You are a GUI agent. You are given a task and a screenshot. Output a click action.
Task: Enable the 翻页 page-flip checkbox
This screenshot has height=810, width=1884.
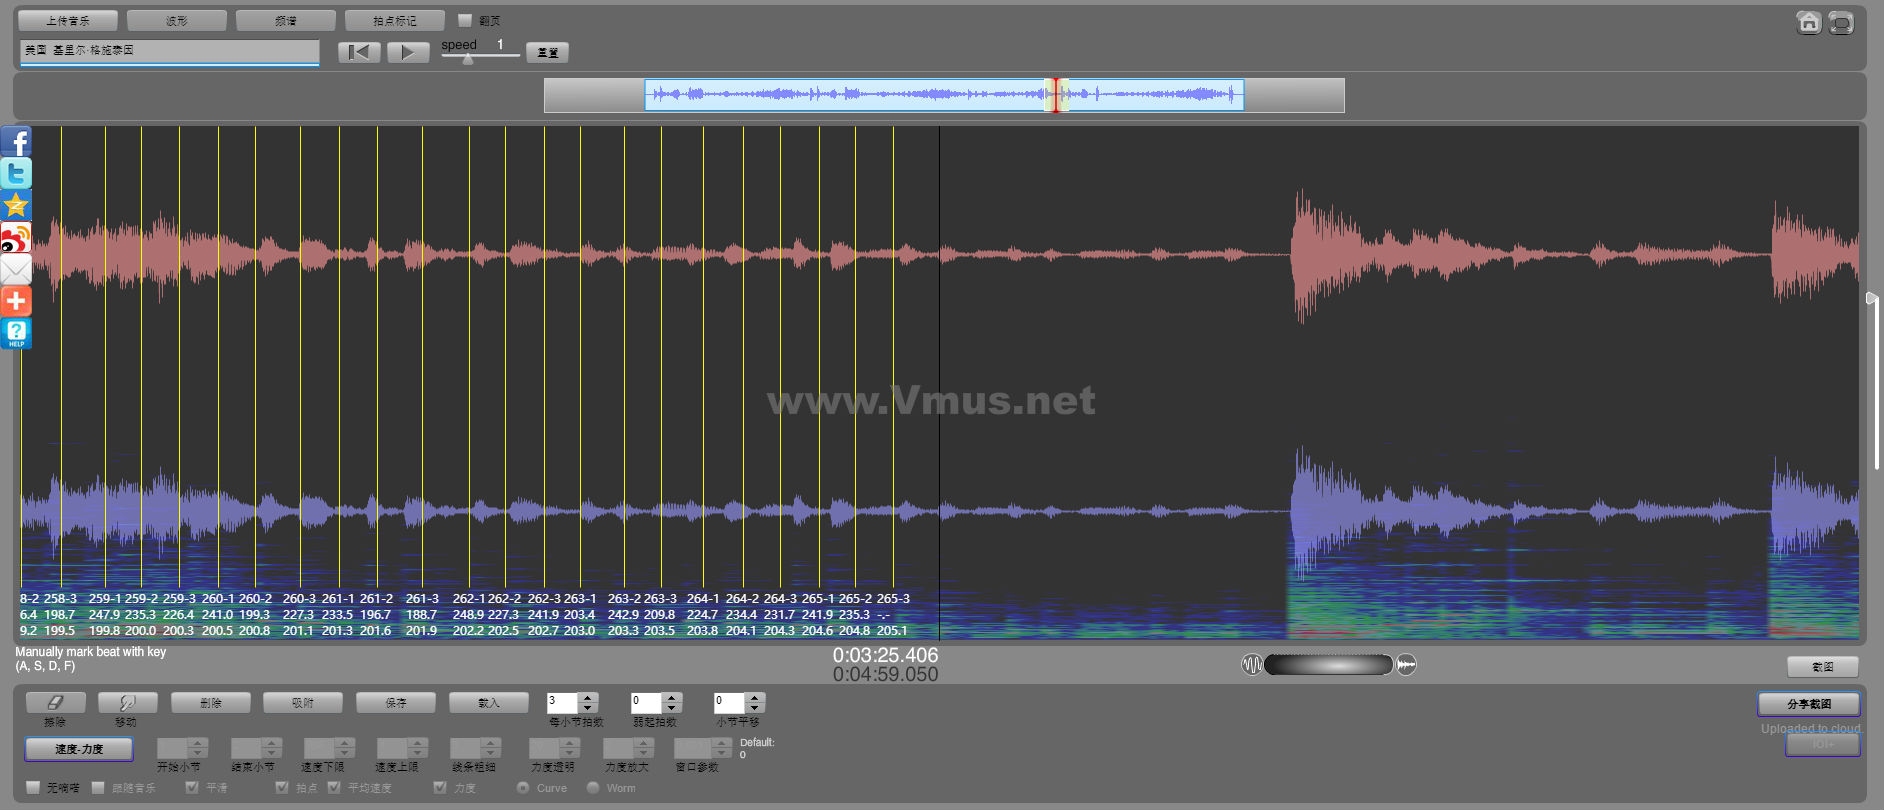tap(465, 20)
